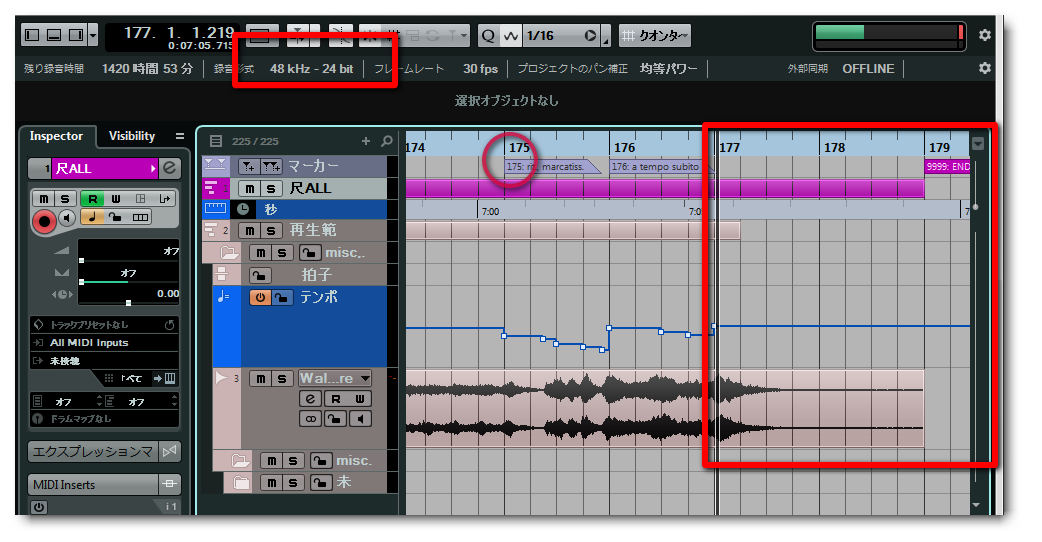Screen dimensions: 1042x542
Task: Open status line setup gear icon
Action: pos(985,68)
